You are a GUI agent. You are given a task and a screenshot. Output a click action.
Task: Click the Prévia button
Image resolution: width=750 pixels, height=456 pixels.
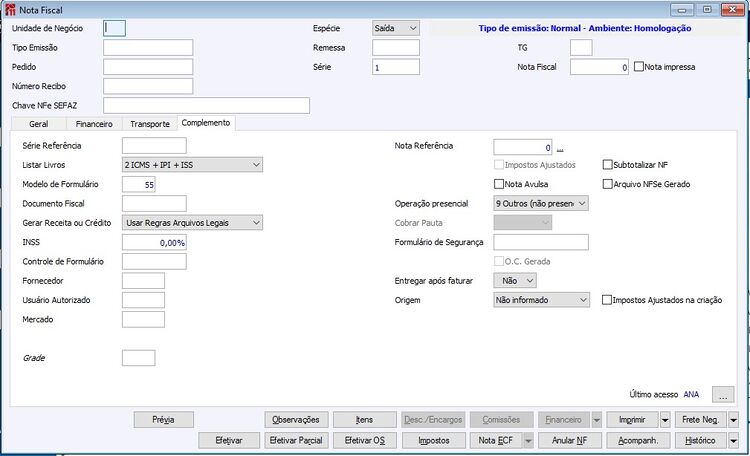(164, 420)
